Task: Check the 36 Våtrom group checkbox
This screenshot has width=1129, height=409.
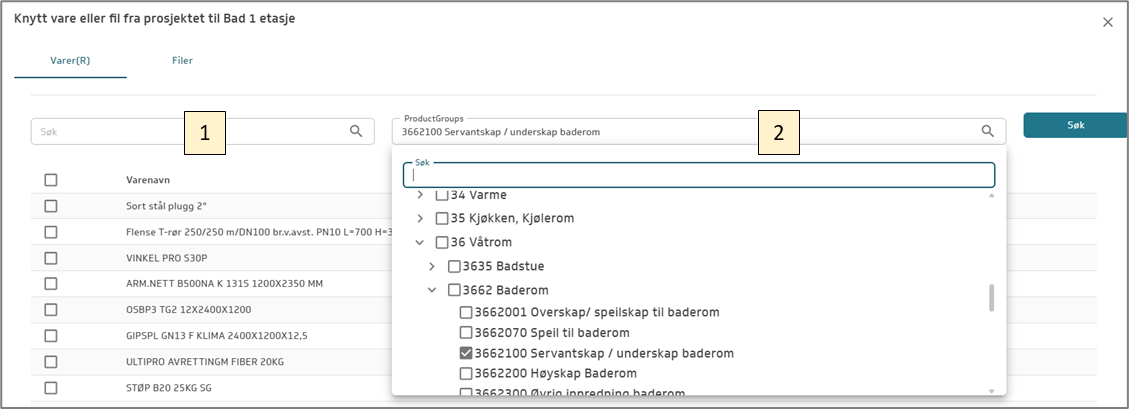Action: point(442,242)
